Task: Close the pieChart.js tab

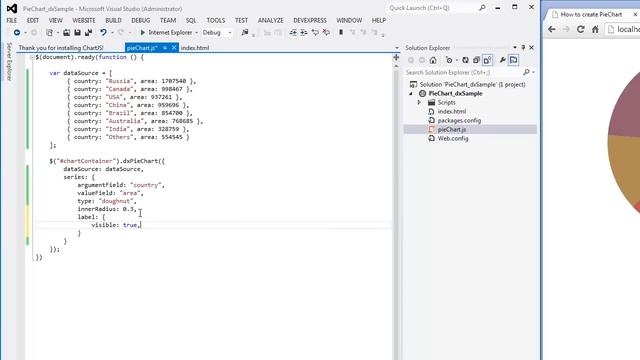Action: click(x=174, y=48)
